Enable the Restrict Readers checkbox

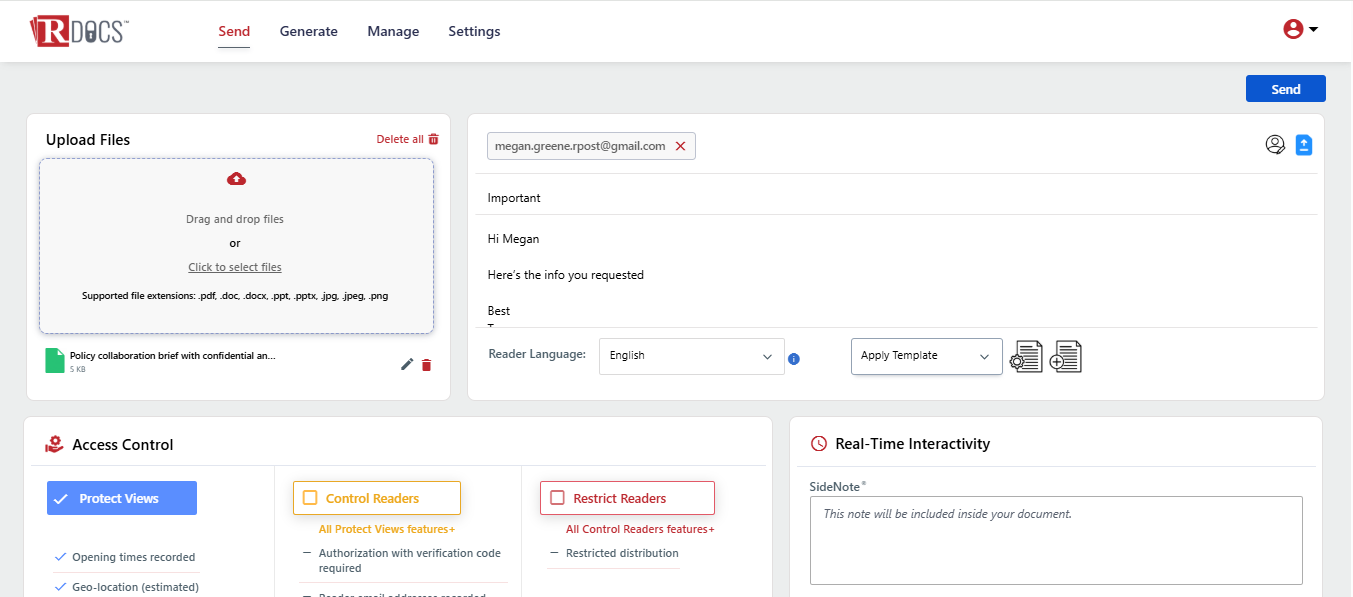click(557, 498)
